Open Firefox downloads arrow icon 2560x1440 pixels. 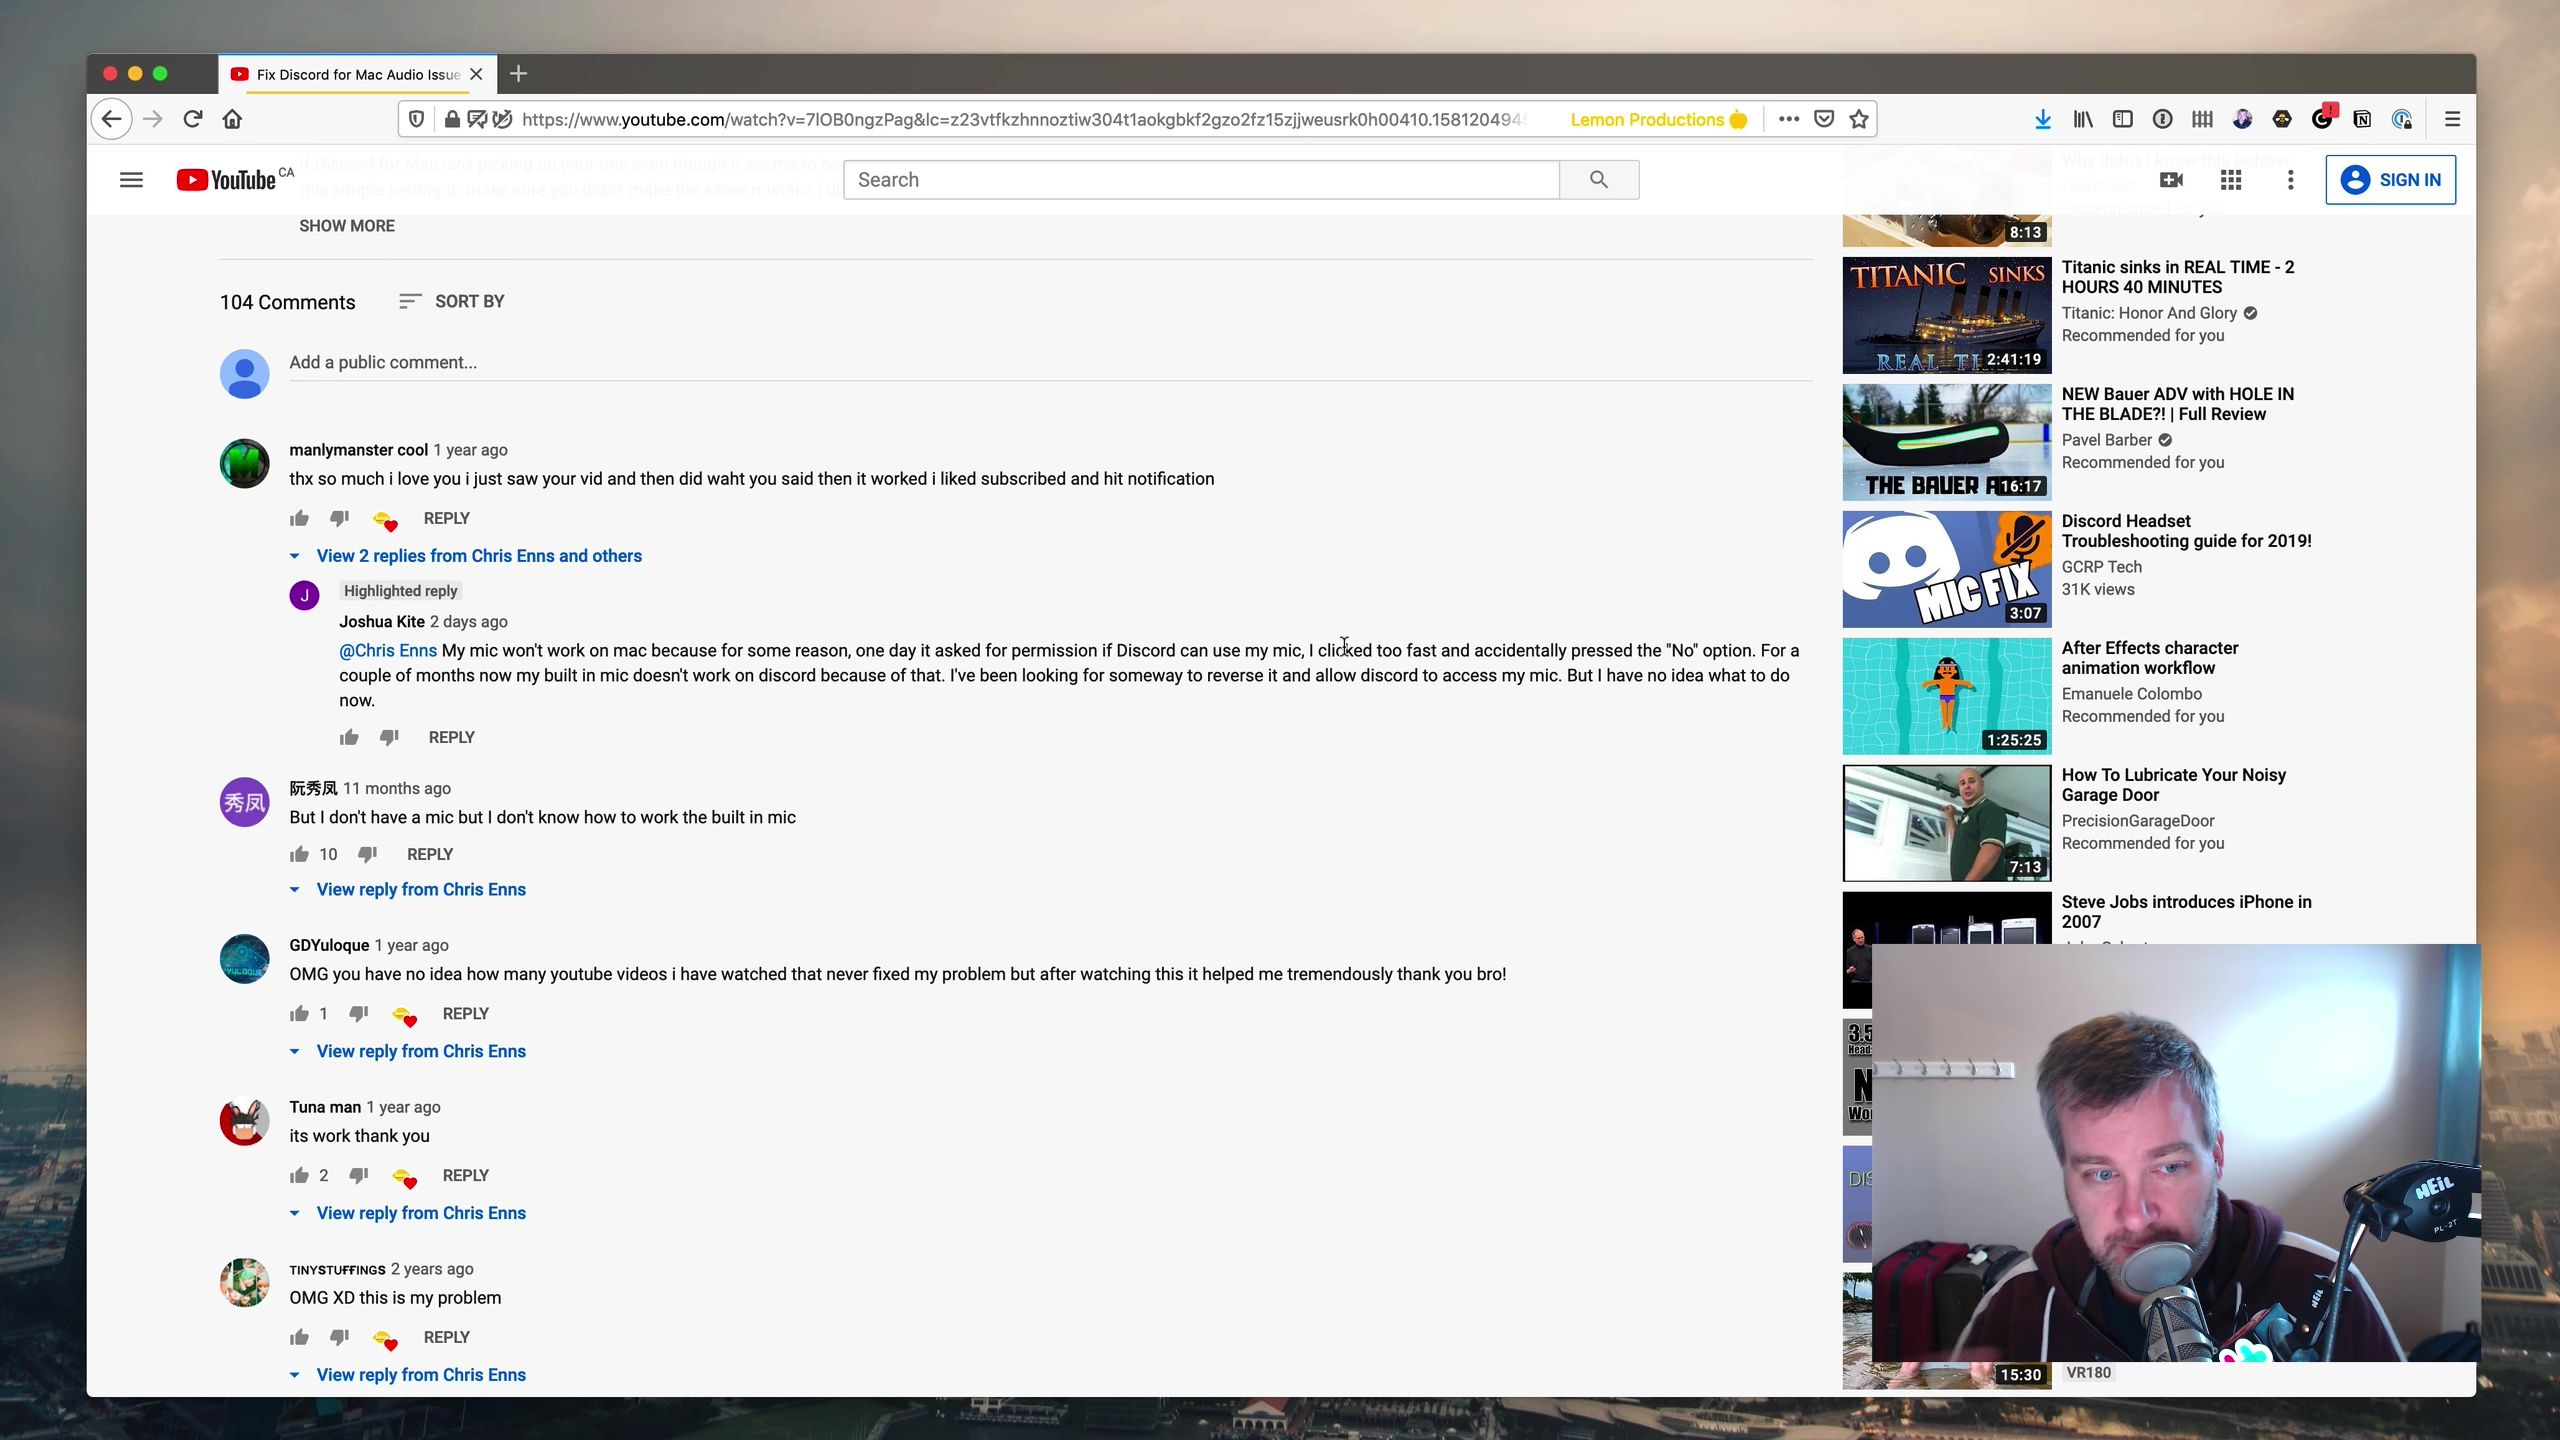click(2043, 119)
